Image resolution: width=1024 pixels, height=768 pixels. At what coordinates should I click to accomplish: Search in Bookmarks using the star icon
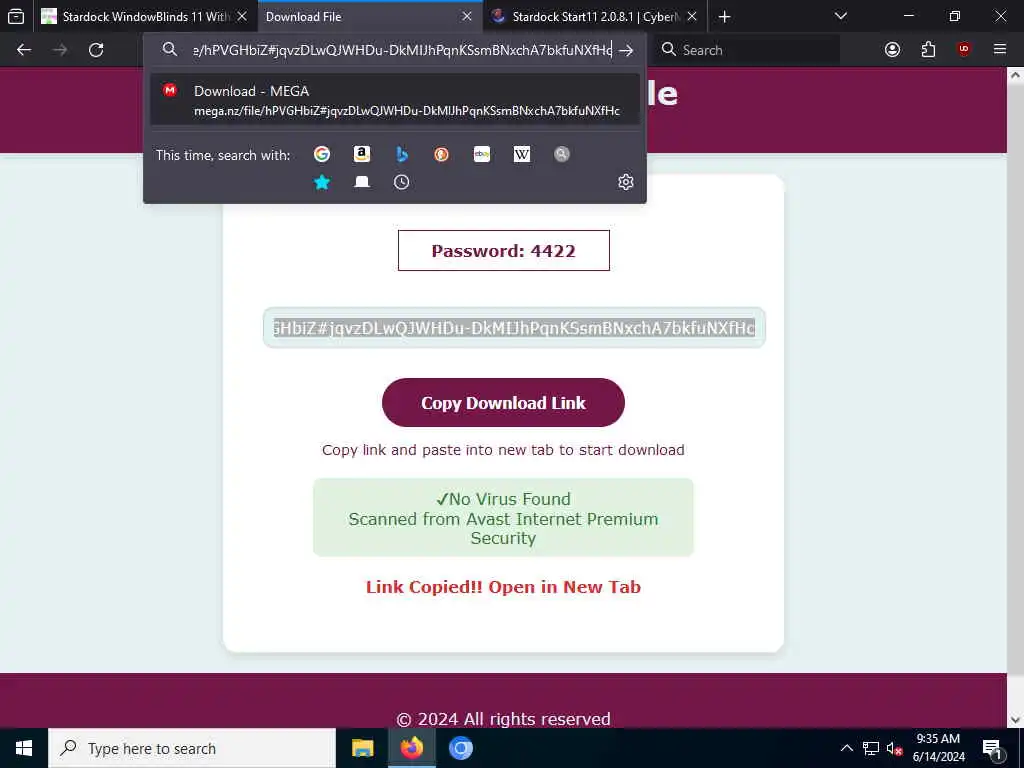(322, 182)
